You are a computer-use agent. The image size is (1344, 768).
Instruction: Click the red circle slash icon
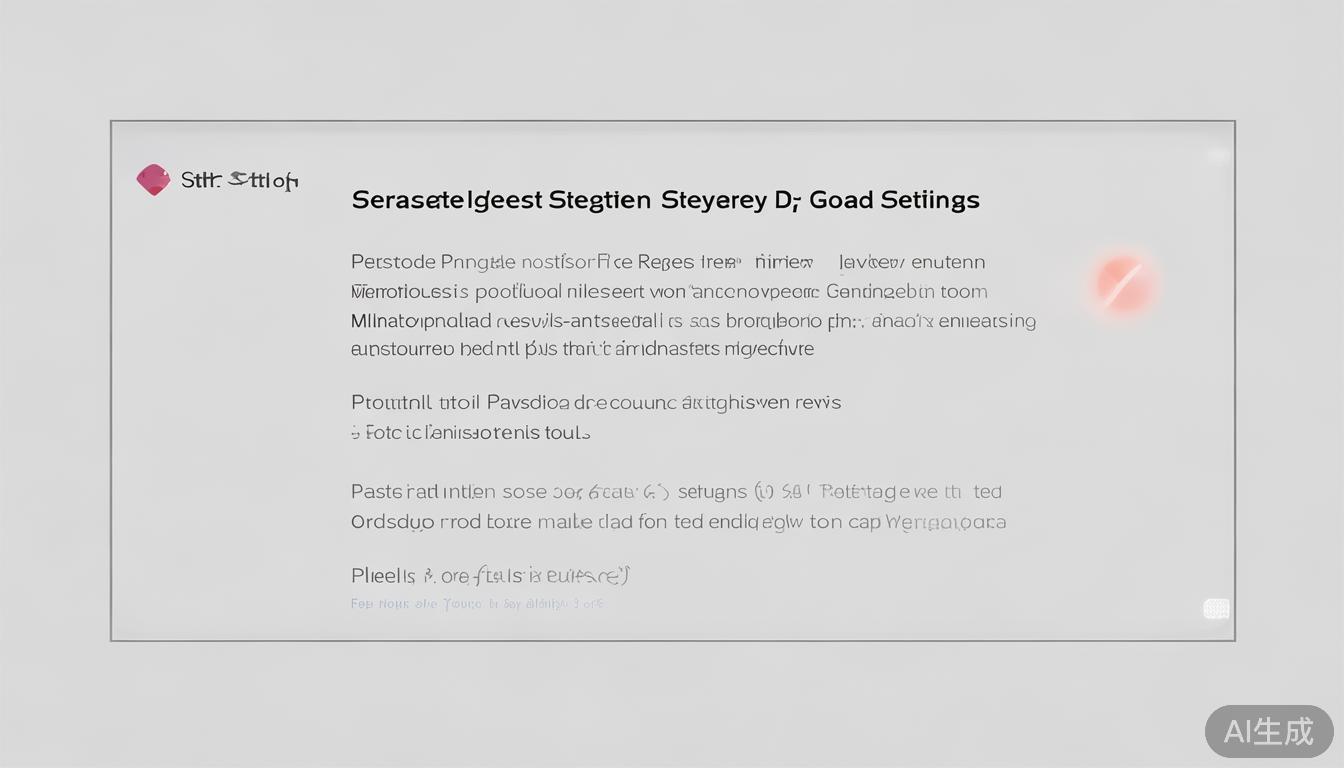[1123, 283]
